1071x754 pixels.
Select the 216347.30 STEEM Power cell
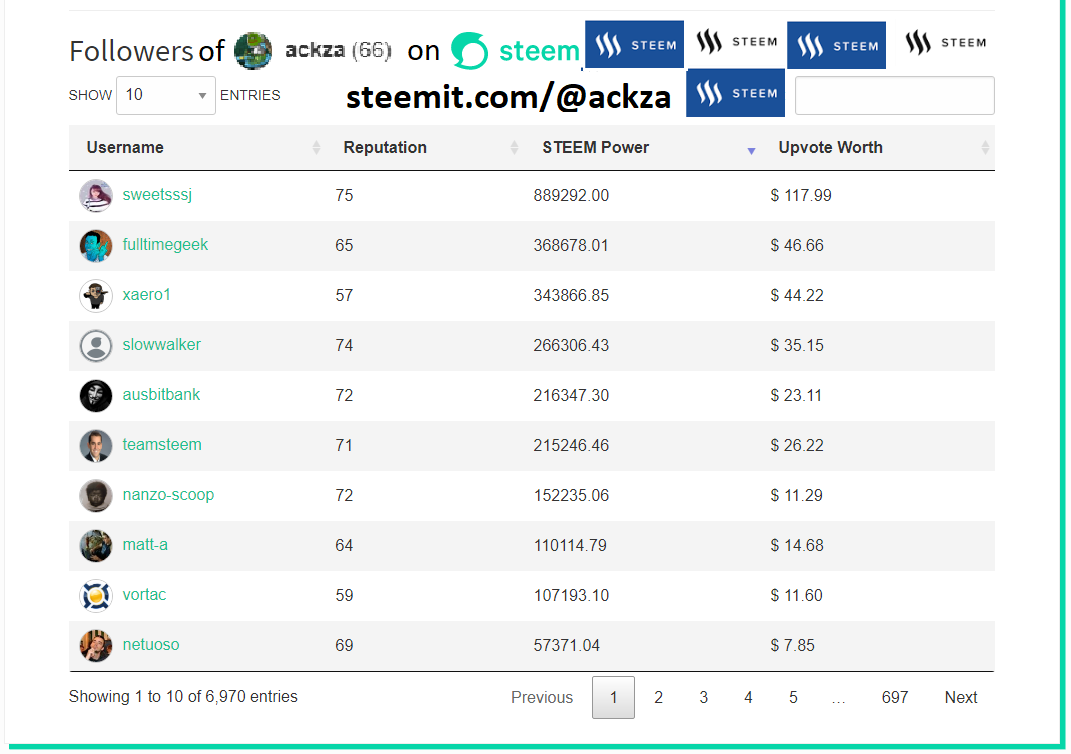tap(571, 395)
